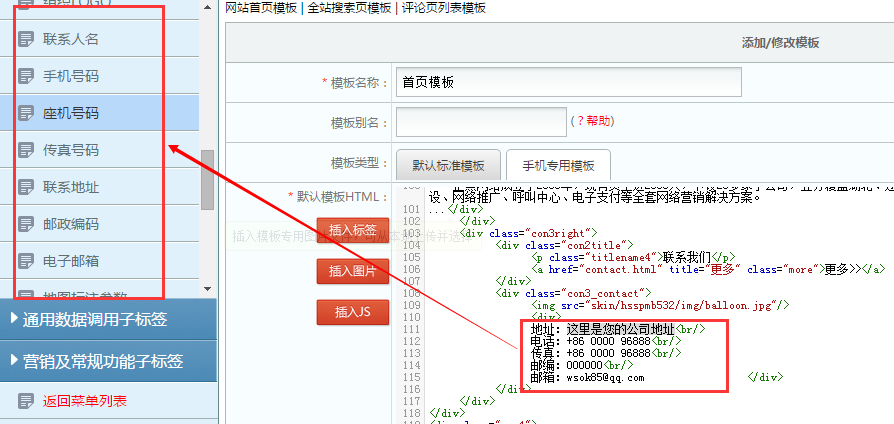Choose the 联系地址 tag icon
Screen dimensions: 894x424
[x=26, y=188]
